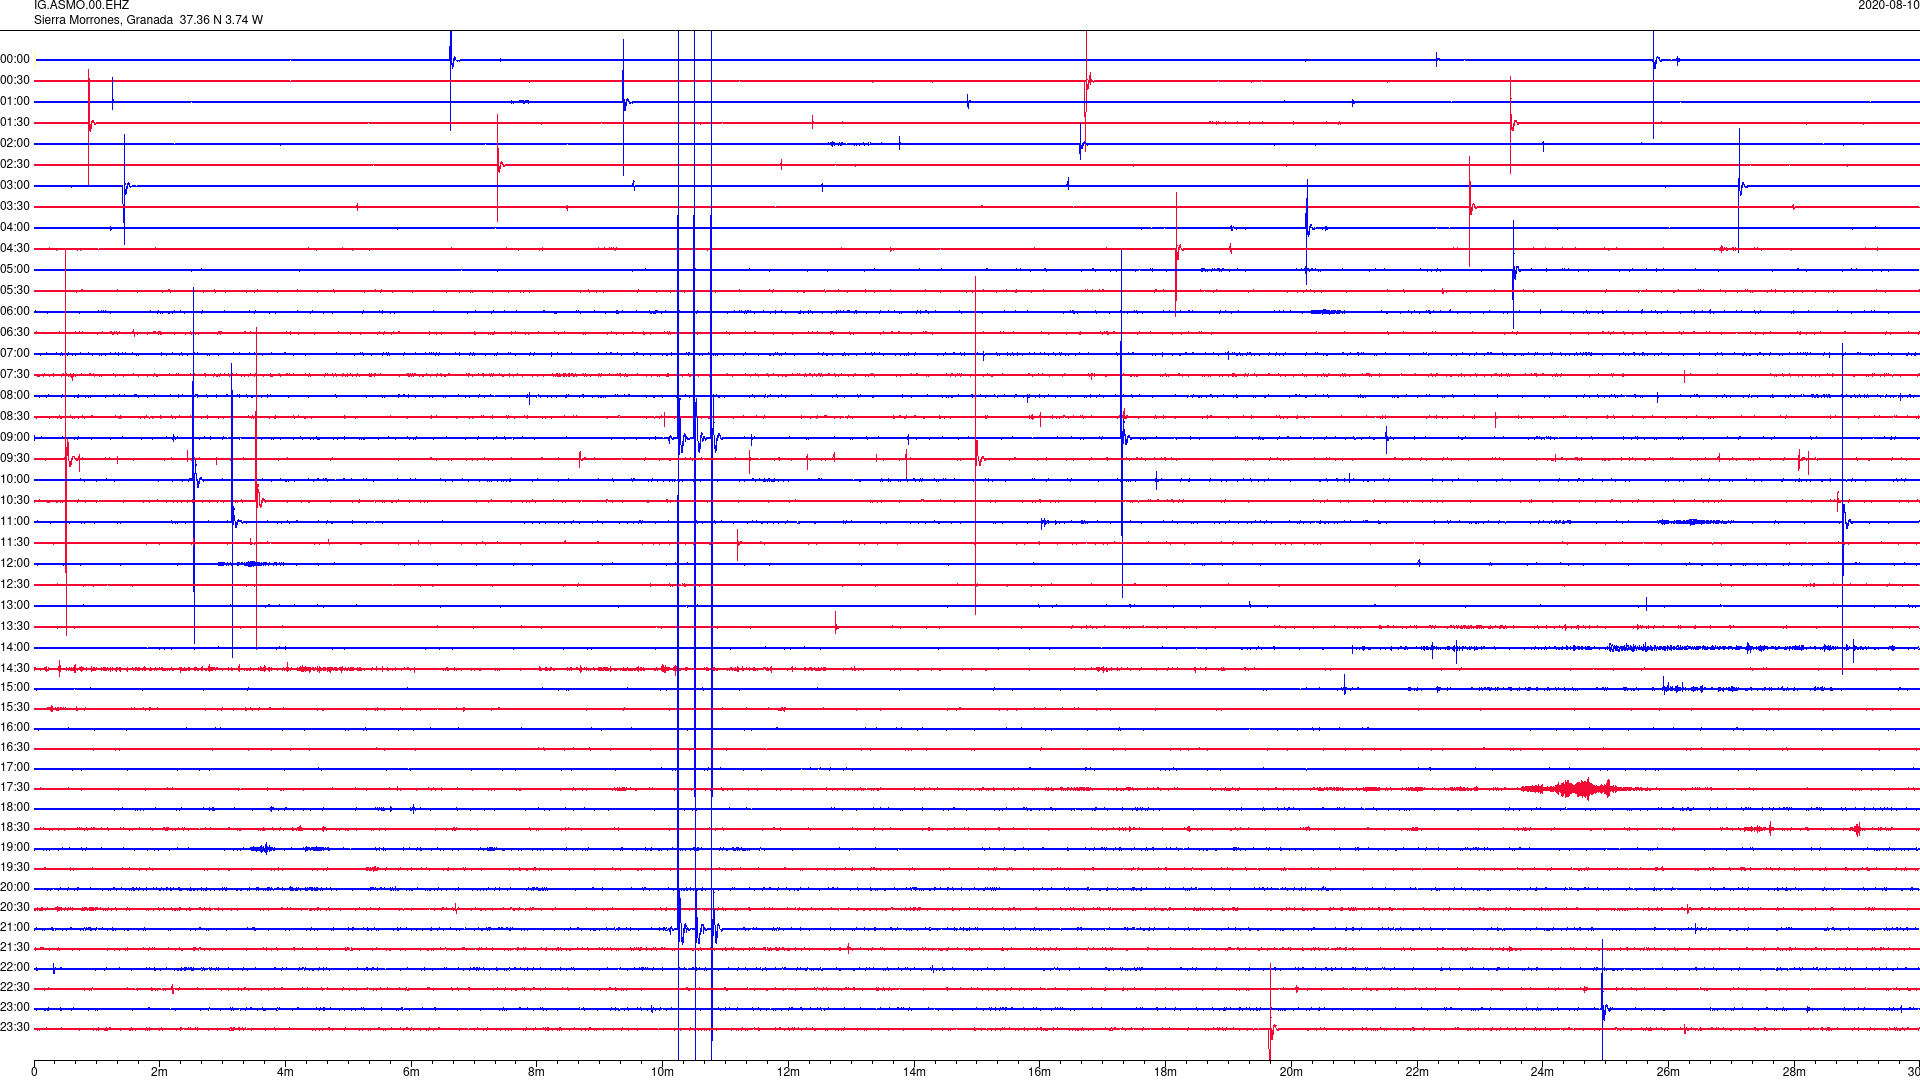Select the 01:30 time row label
The image size is (1920, 1080).
coord(15,123)
